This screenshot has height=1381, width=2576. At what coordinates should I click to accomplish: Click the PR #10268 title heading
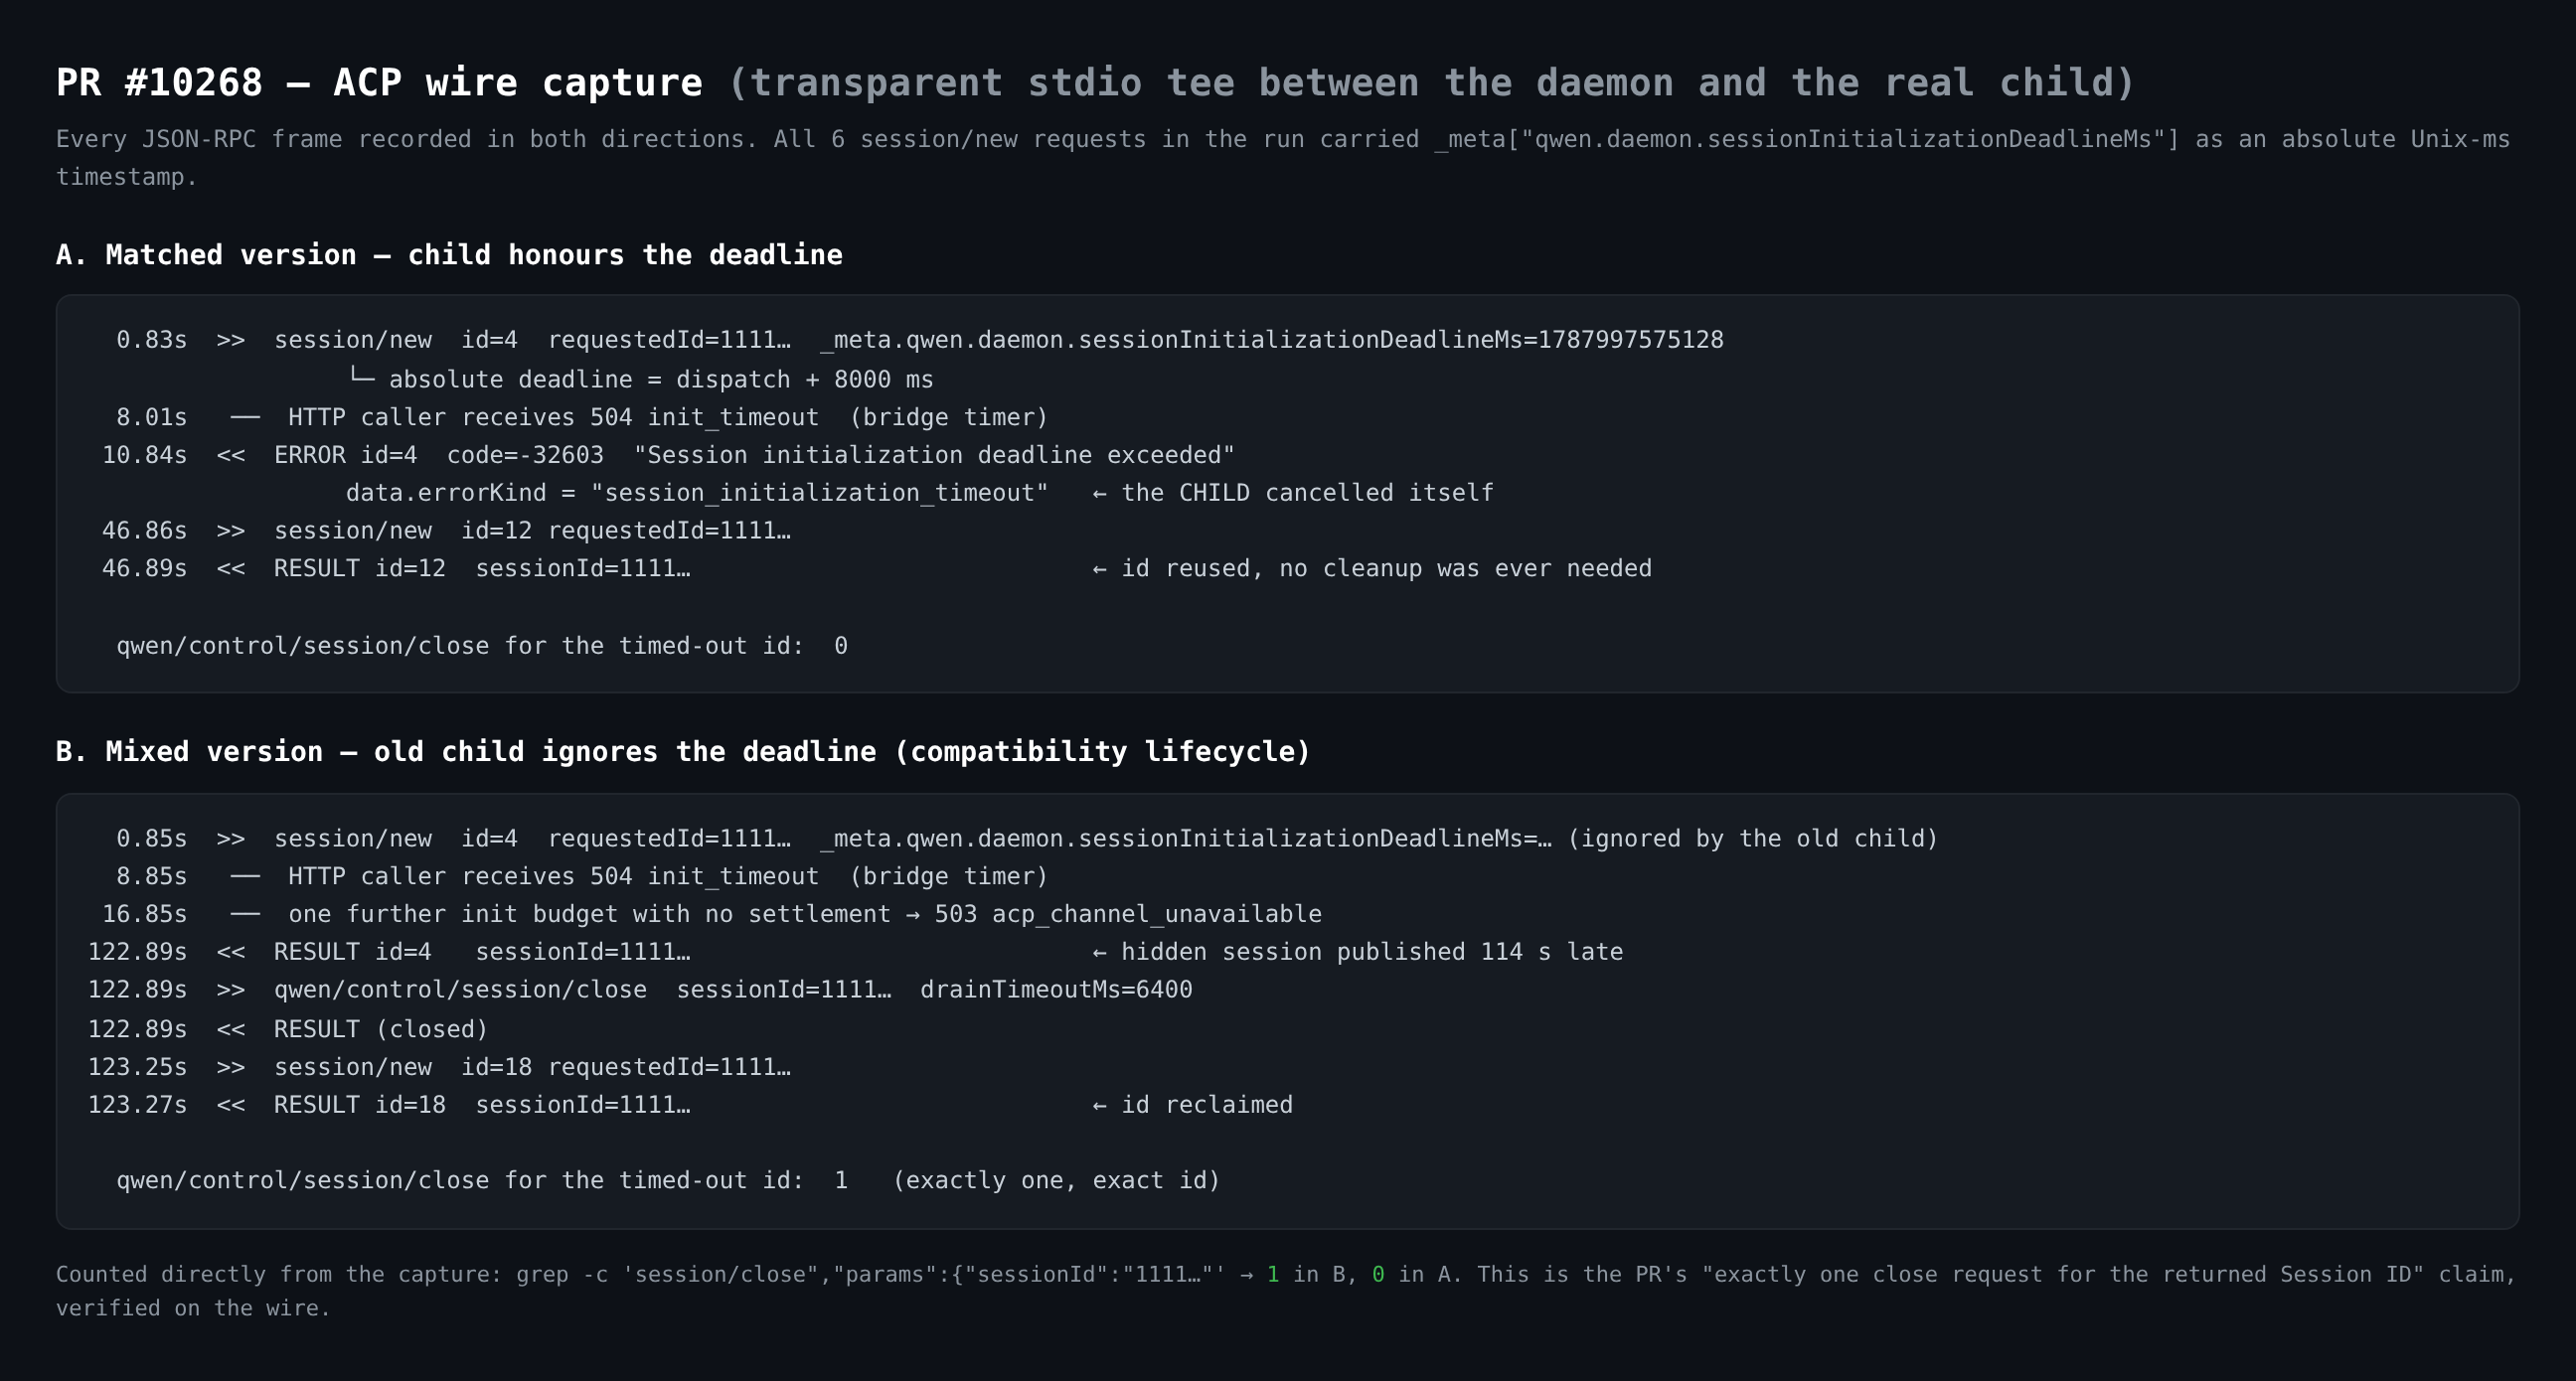click(x=1095, y=82)
